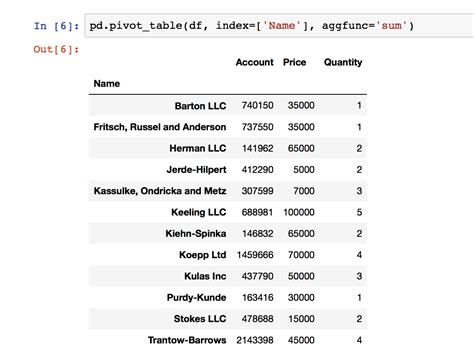Select Kassulke, Ondricka and Metz row

click(228, 191)
